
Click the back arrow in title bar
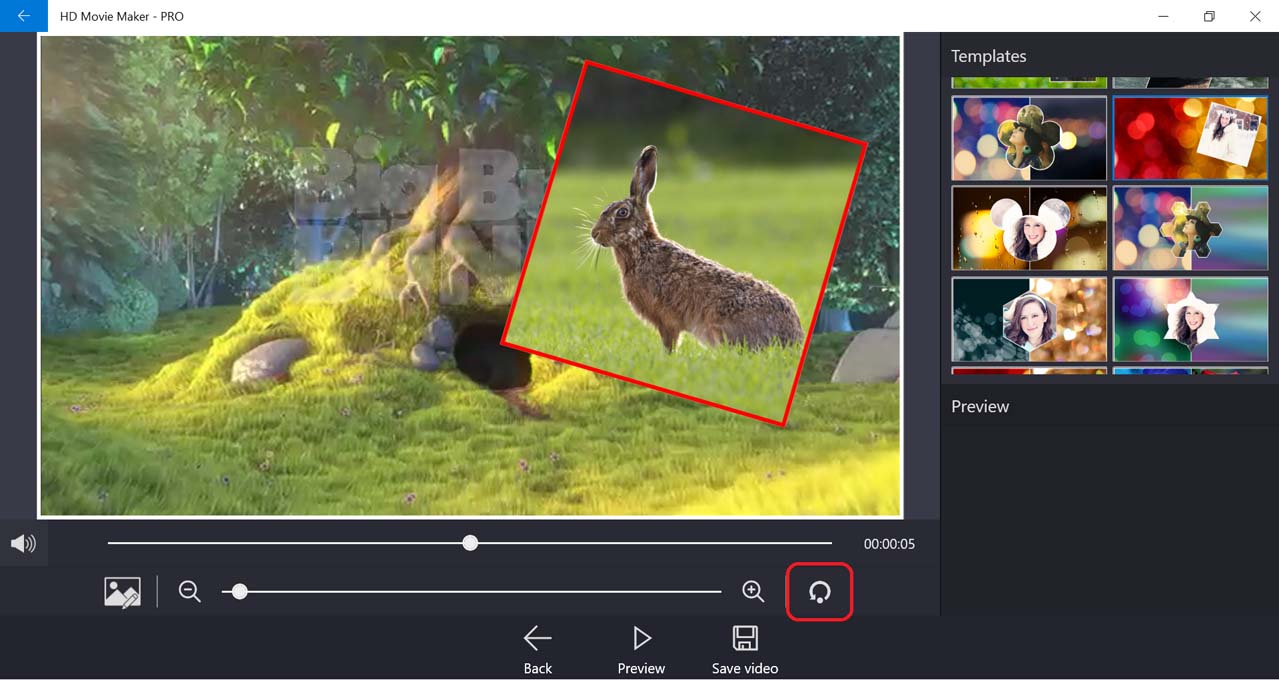(x=23, y=16)
